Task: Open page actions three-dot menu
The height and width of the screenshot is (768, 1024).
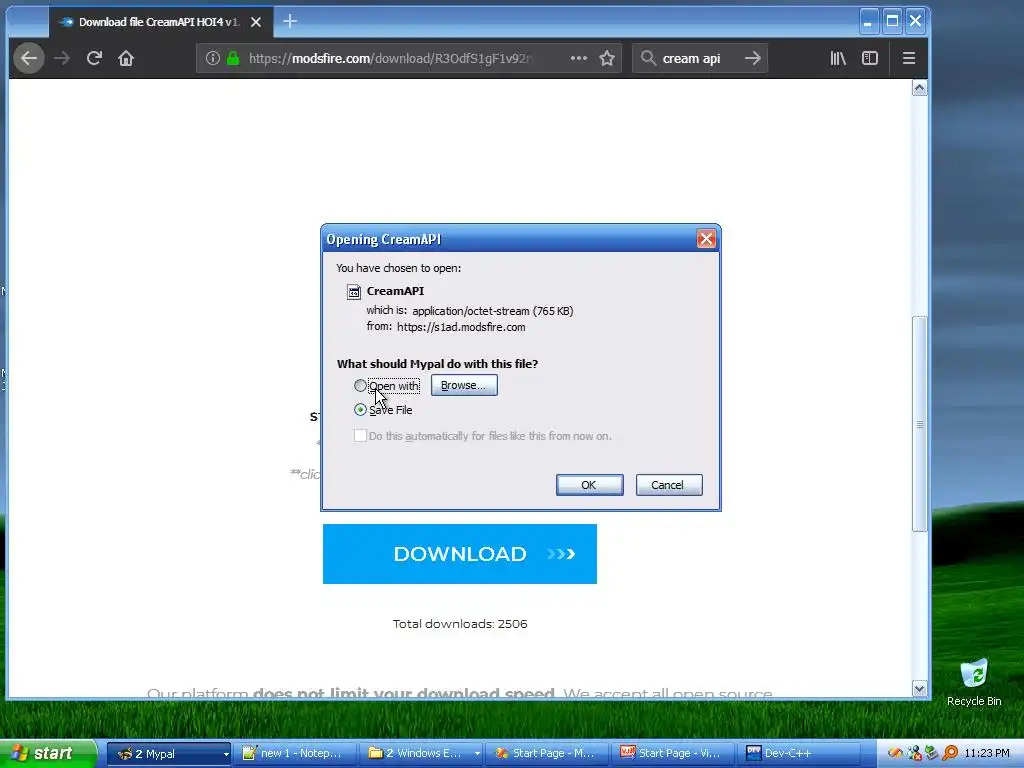Action: click(579, 58)
